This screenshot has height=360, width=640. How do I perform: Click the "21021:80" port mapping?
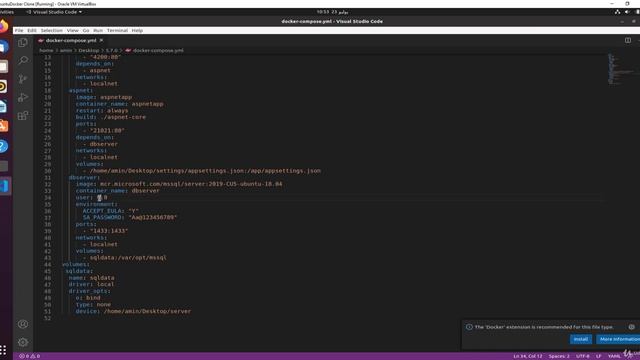point(107,131)
